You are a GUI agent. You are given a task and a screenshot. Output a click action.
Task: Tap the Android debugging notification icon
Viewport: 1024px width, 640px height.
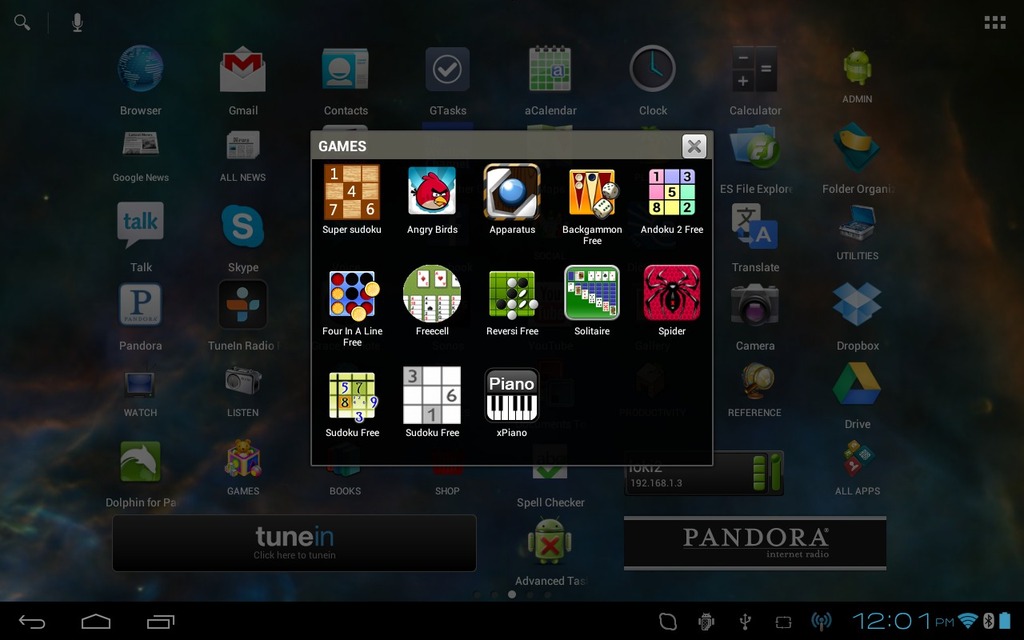pyautogui.click(x=706, y=621)
